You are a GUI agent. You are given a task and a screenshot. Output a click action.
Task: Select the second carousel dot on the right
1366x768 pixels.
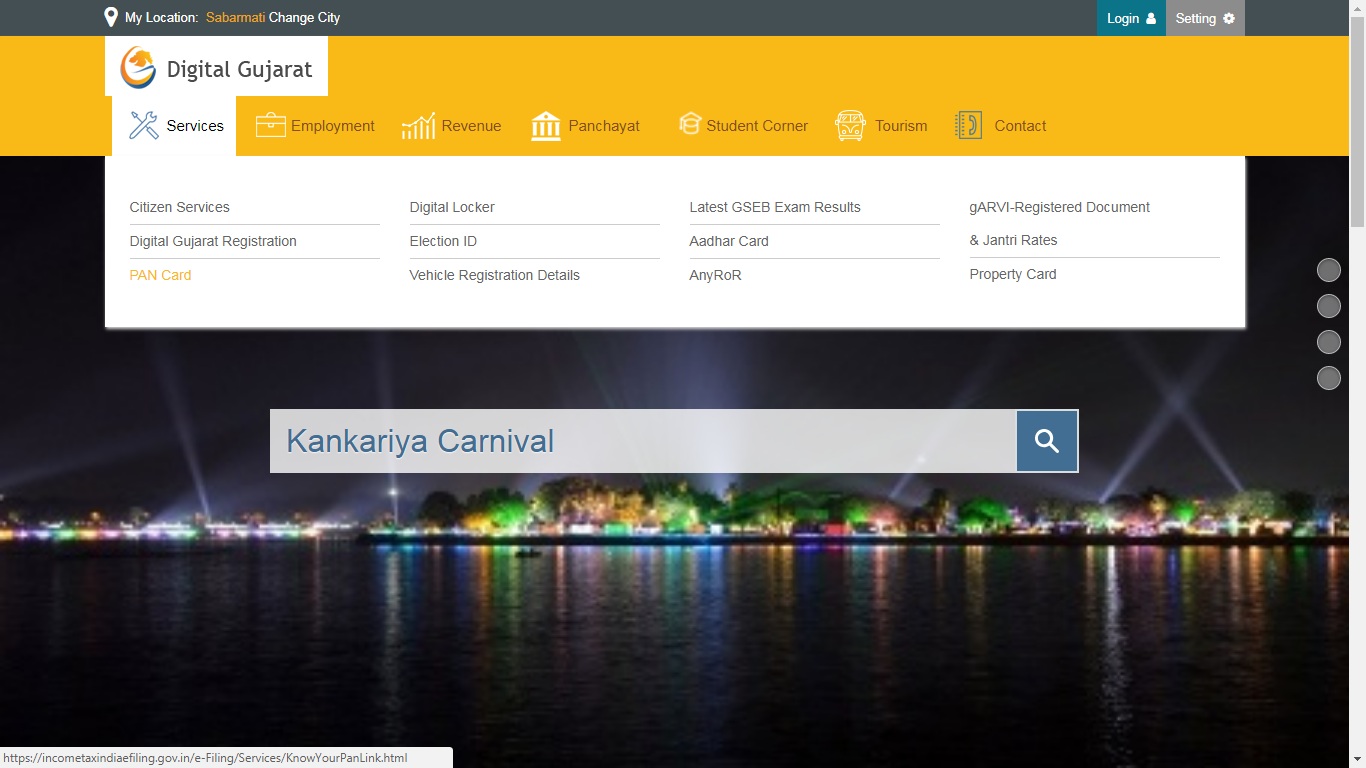(x=1329, y=305)
